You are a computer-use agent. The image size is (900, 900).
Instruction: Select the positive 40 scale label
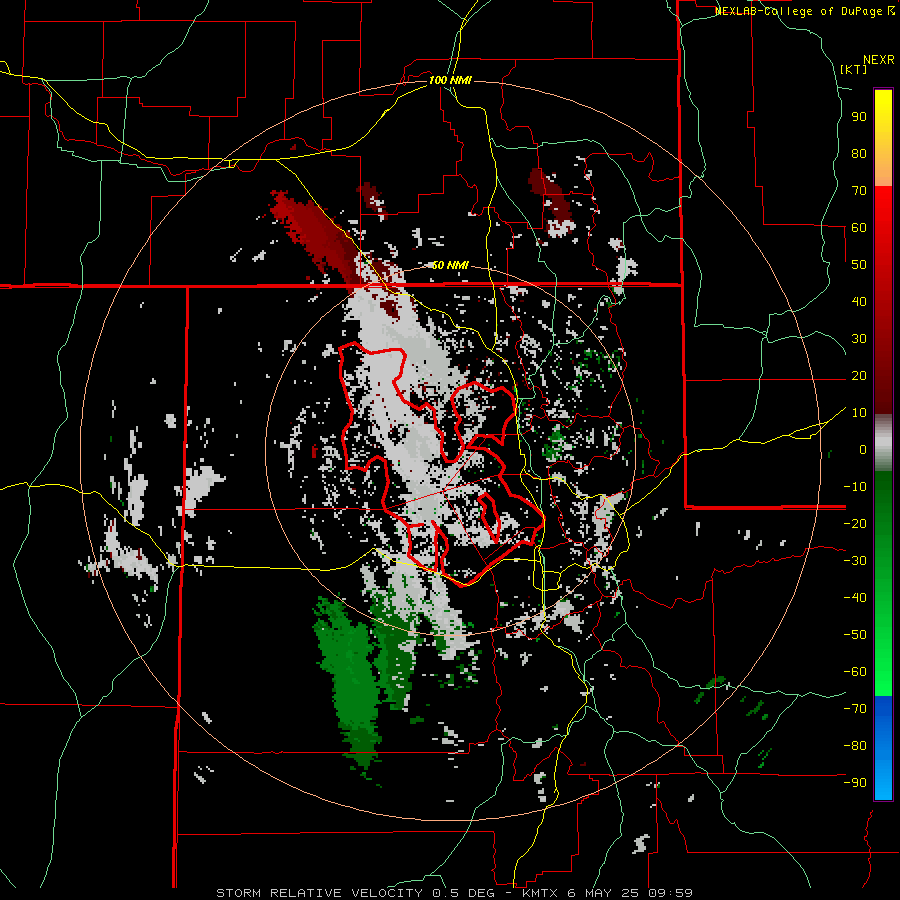859,302
